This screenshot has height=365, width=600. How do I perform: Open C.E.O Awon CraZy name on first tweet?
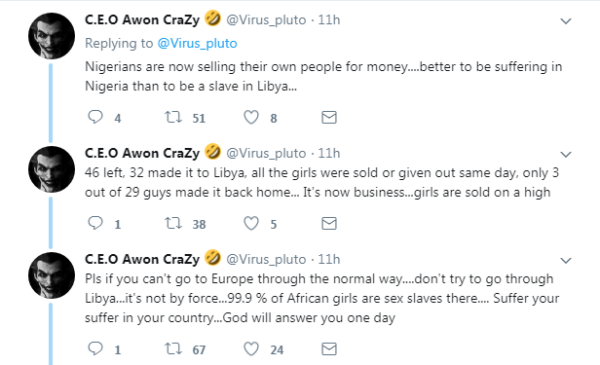pos(142,20)
